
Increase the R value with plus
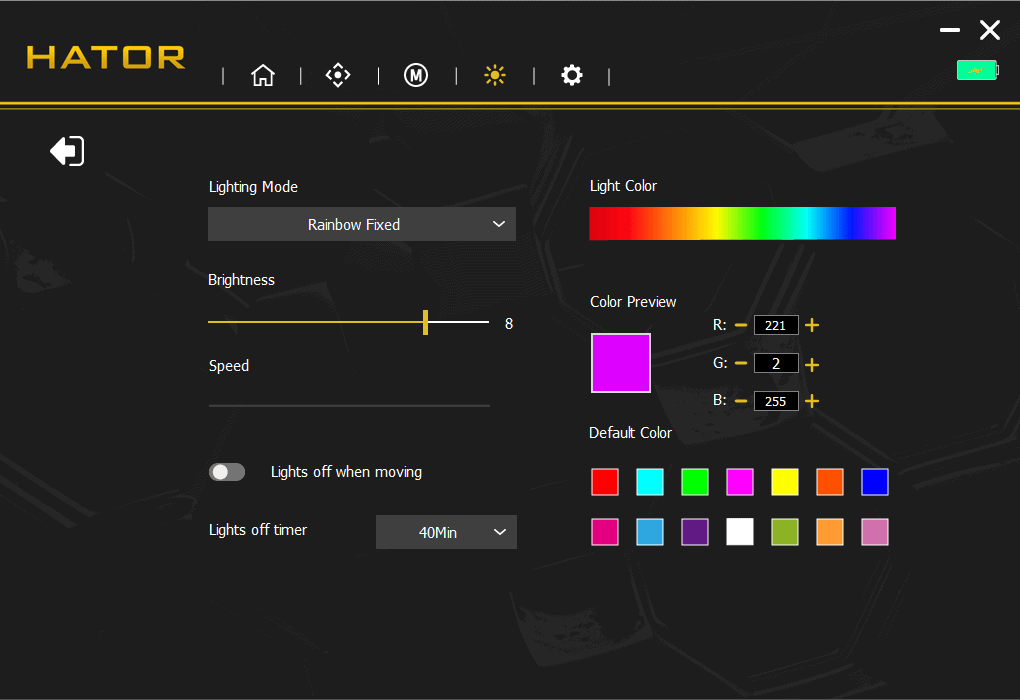click(812, 325)
